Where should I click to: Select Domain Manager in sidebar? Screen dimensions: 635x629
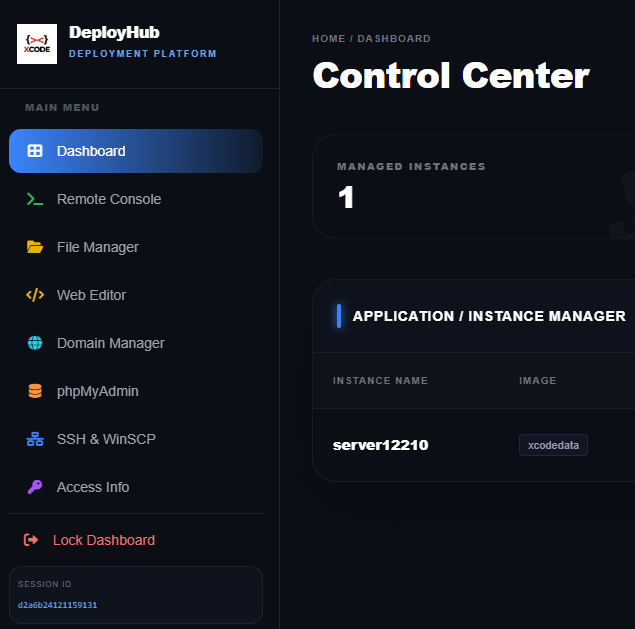point(136,343)
